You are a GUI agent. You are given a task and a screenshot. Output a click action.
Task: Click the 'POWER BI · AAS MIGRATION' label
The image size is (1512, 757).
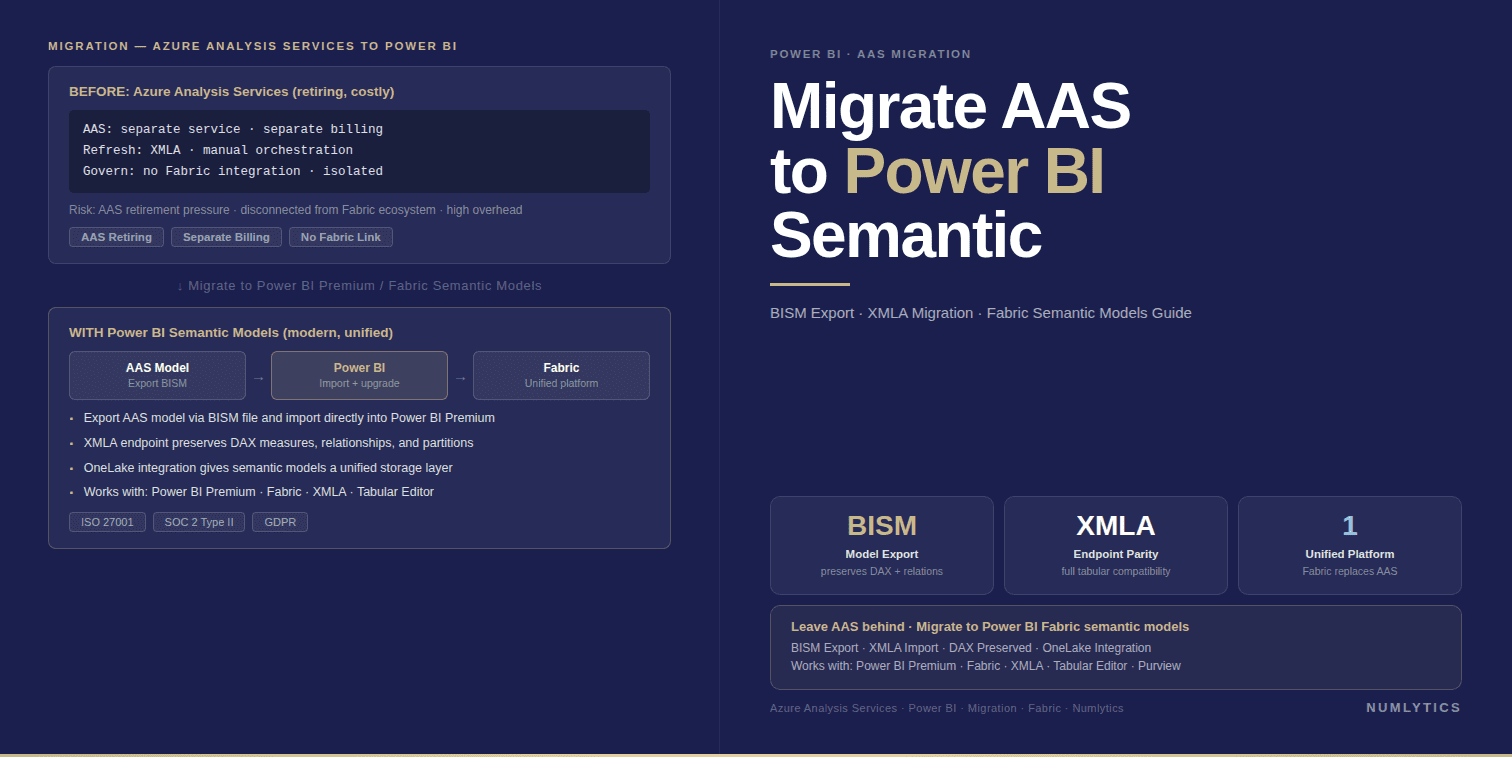click(x=870, y=54)
